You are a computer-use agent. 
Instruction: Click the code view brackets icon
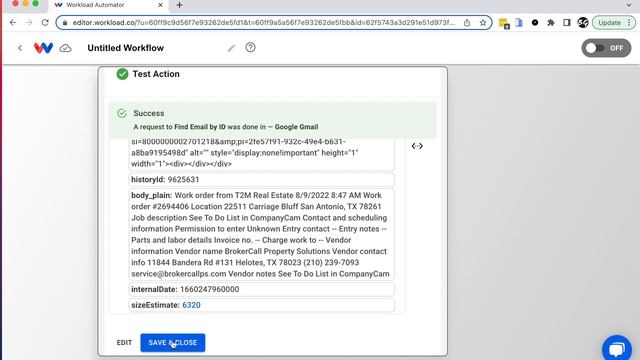pyautogui.click(x=417, y=146)
